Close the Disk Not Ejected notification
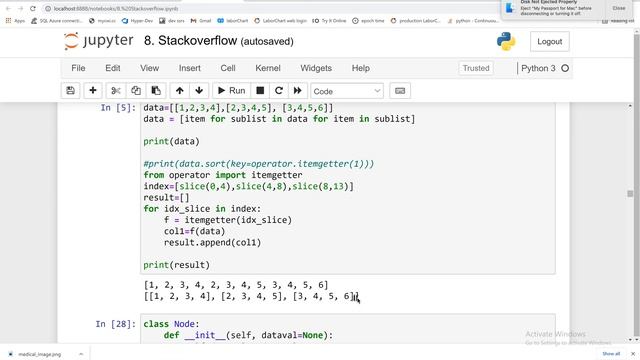640x360 pixels. click(x=619, y=8)
